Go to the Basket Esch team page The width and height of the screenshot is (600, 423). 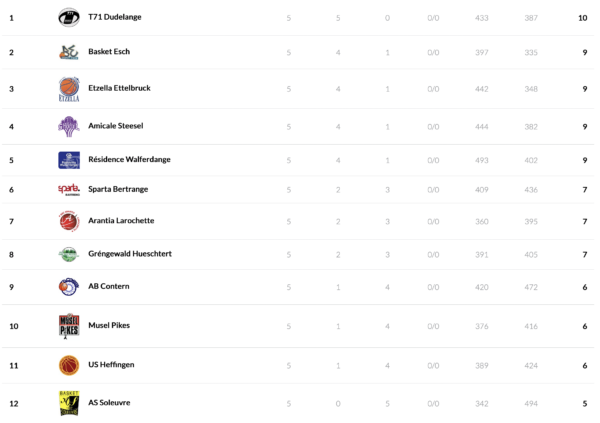pos(109,52)
